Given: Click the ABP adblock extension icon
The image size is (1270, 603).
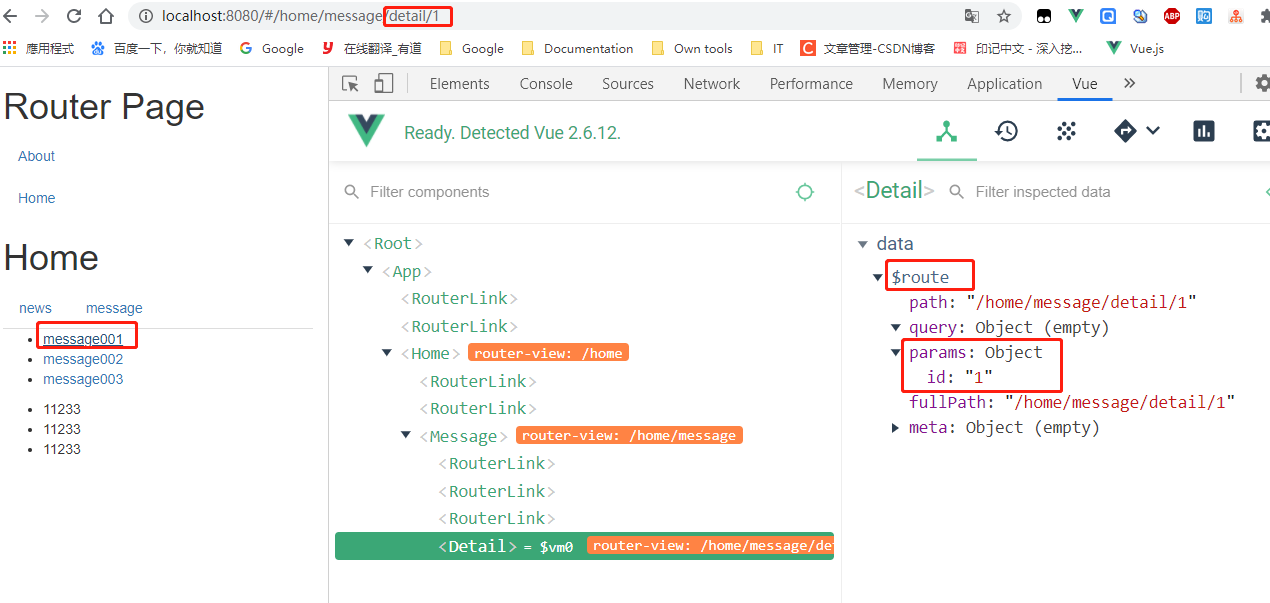Looking at the screenshot, I should coord(1172,16).
